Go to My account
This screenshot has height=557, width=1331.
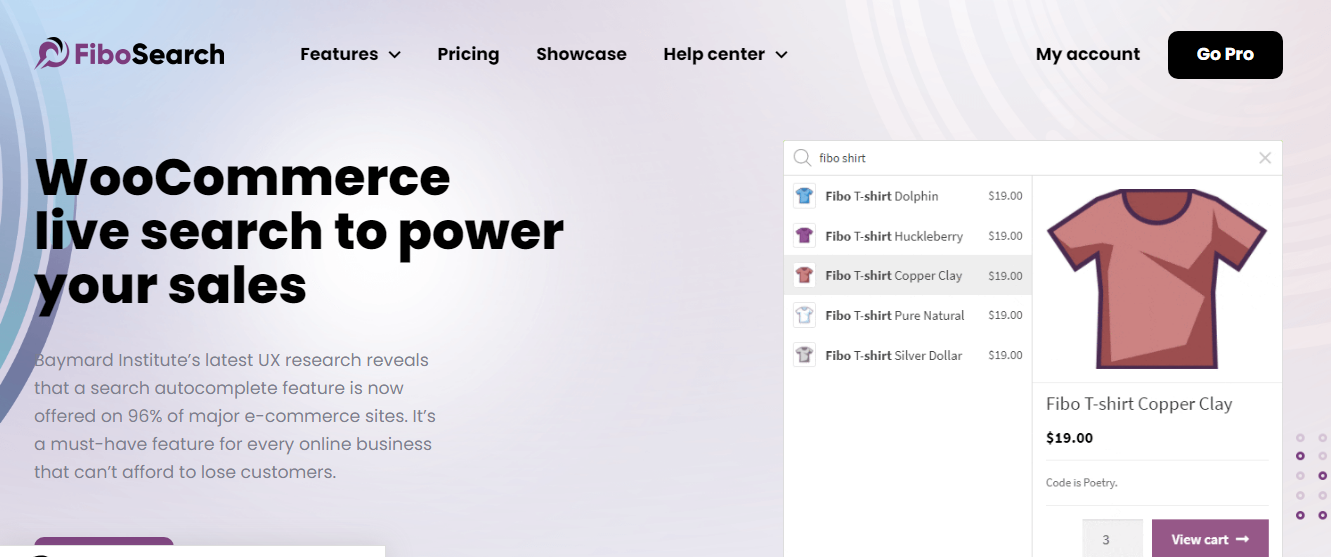(x=1088, y=54)
